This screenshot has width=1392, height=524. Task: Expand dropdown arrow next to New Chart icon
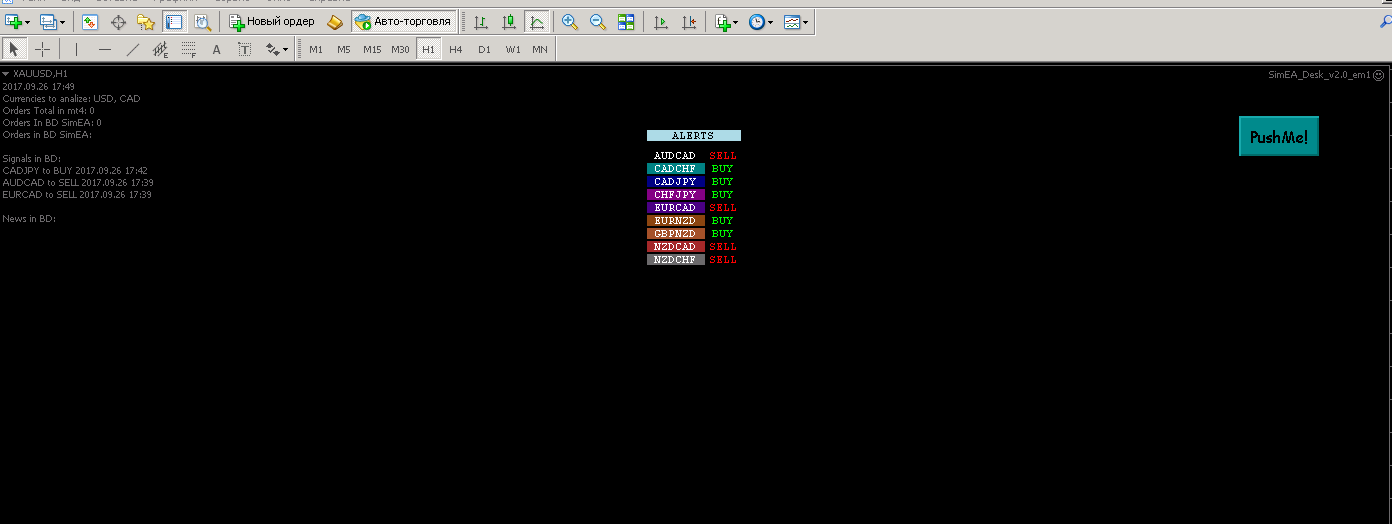pyautogui.click(x=27, y=22)
